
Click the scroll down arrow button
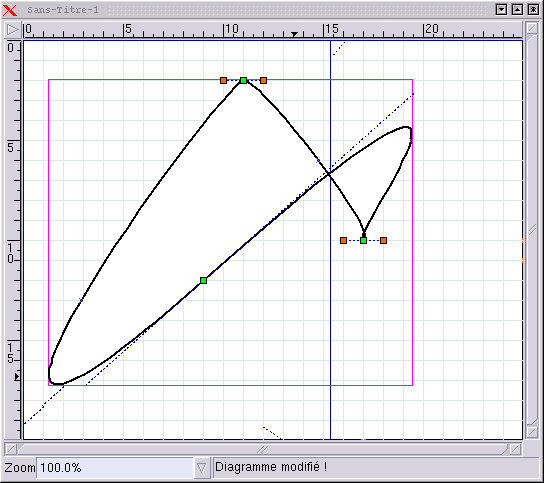click(x=532, y=432)
